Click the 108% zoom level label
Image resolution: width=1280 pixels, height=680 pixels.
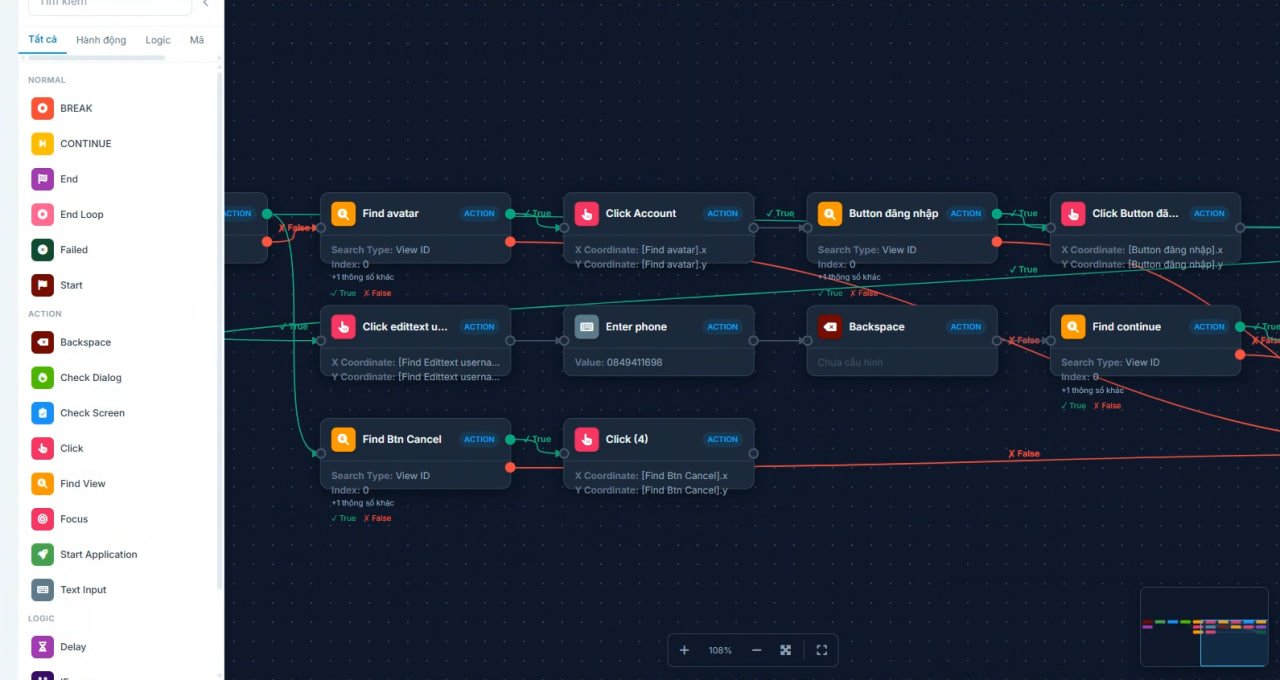coord(720,650)
